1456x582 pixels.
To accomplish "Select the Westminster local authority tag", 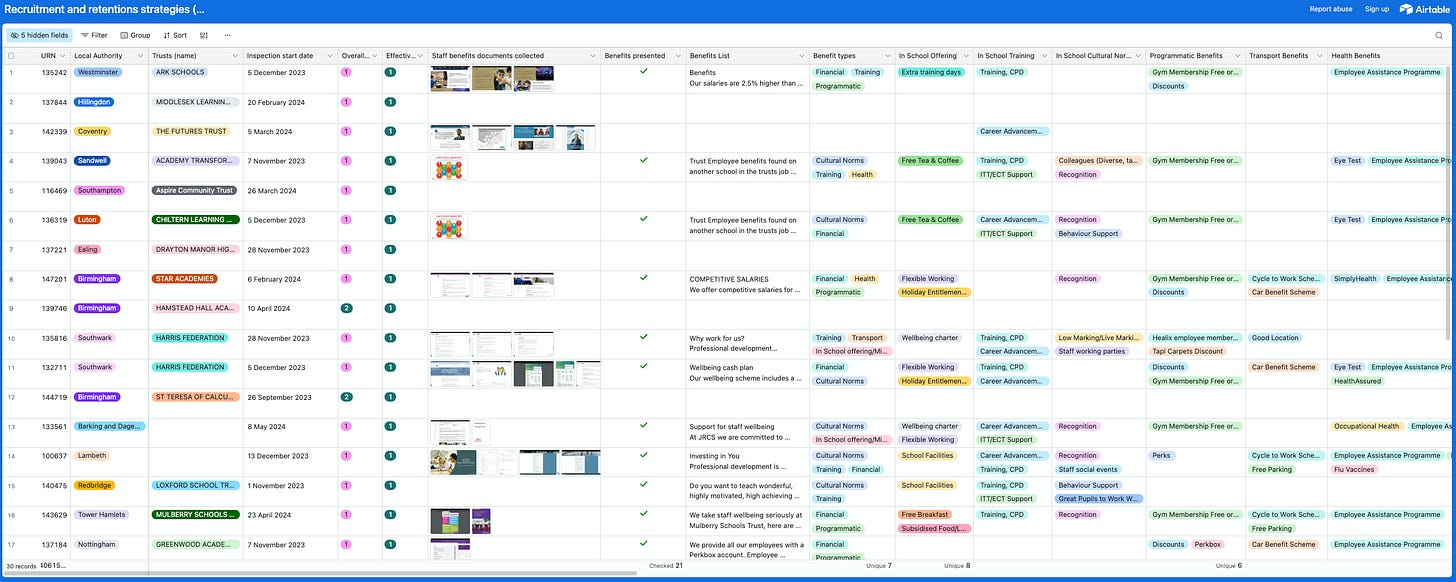I will [x=97, y=72].
